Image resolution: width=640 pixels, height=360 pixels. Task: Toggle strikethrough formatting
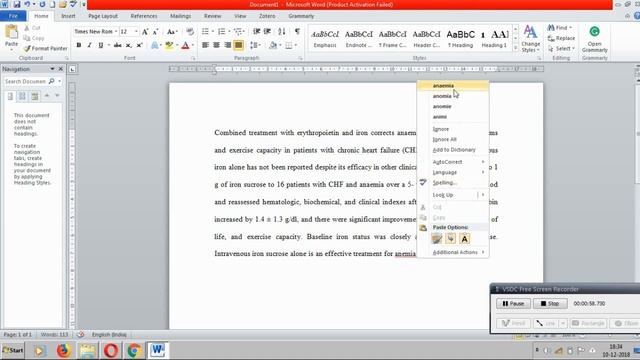[x=118, y=45]
